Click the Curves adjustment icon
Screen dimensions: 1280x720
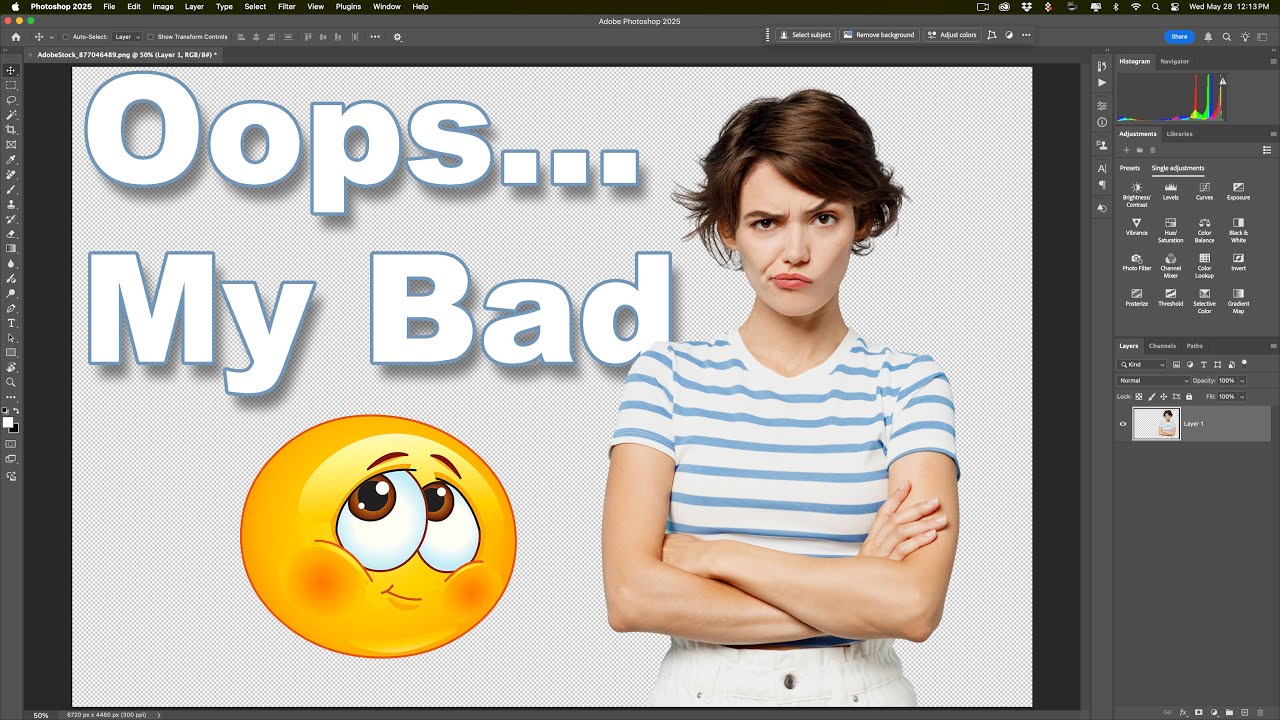(x=1204, y=190)
